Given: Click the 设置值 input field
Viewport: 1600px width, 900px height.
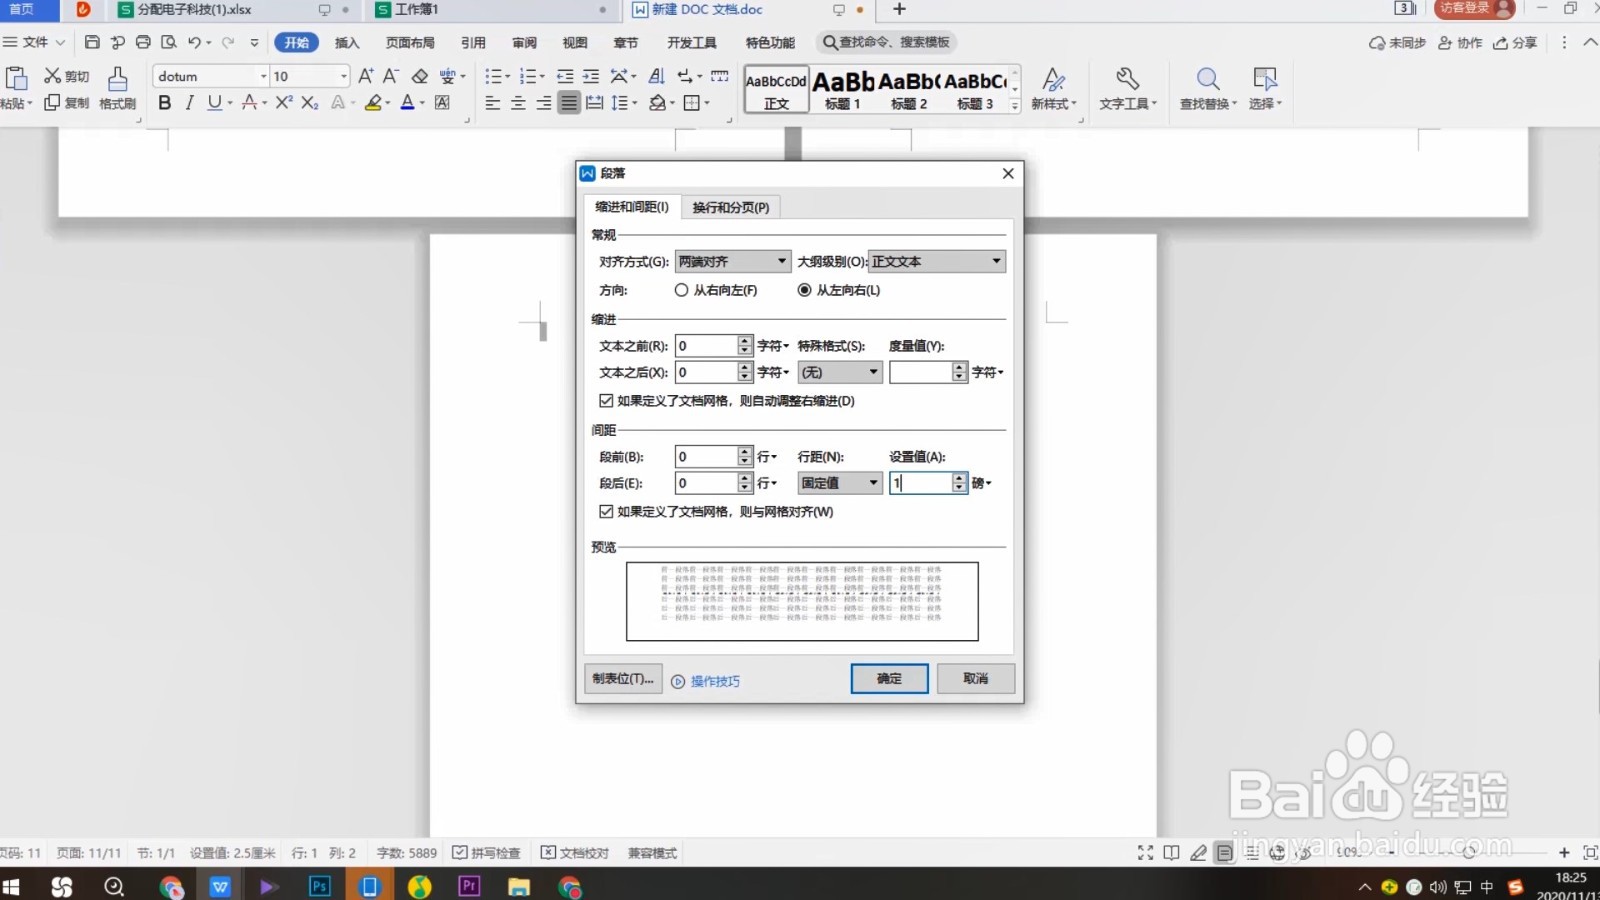Looking at the screenshot, I should (921, 483).
